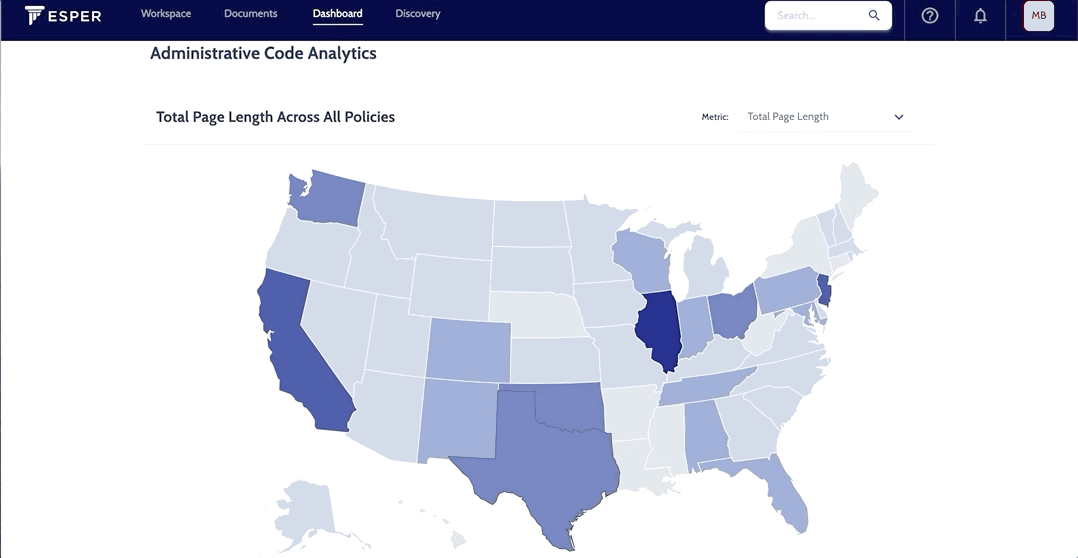The height and width of the screenshot is (558, 1078).
Task: Pick Ohio on the map
Action: point(731,315)
